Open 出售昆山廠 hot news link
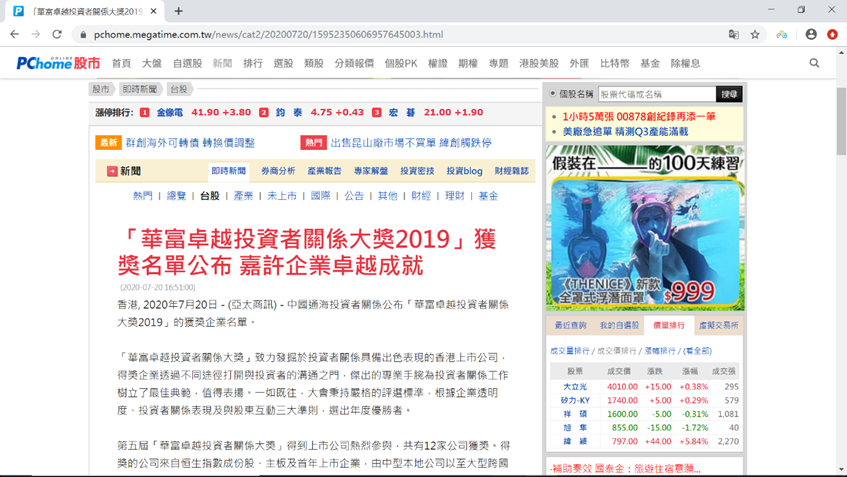 tap(411, 143)
